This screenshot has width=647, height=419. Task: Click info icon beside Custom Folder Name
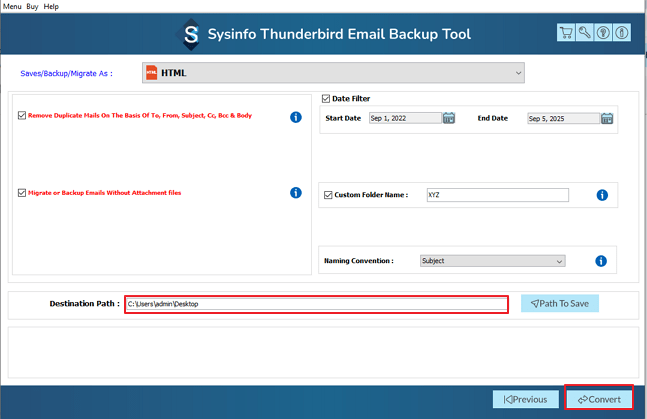click(x=602, y=195)
